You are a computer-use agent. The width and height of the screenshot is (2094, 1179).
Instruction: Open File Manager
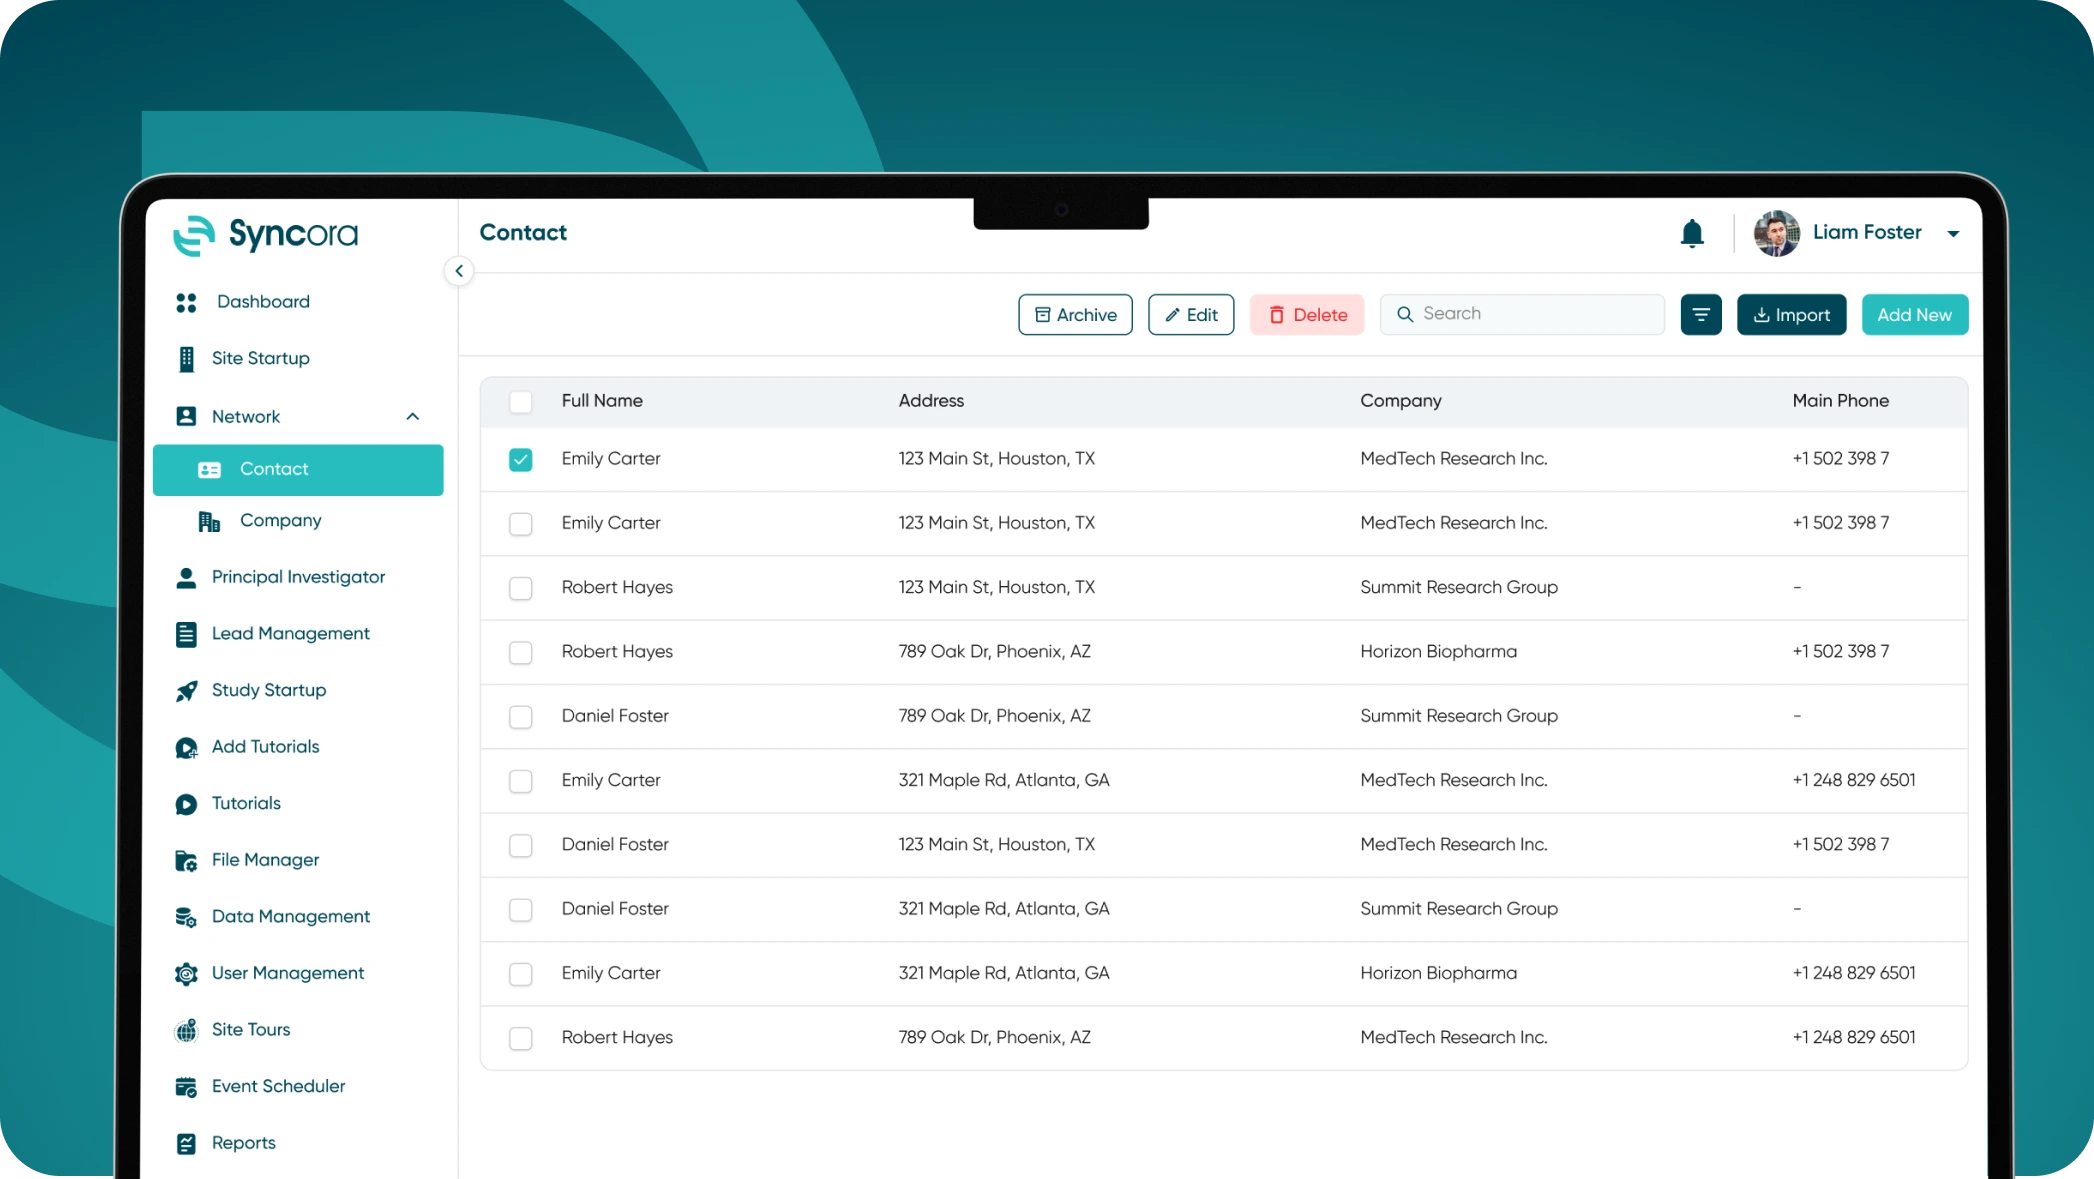coord(265,860)
